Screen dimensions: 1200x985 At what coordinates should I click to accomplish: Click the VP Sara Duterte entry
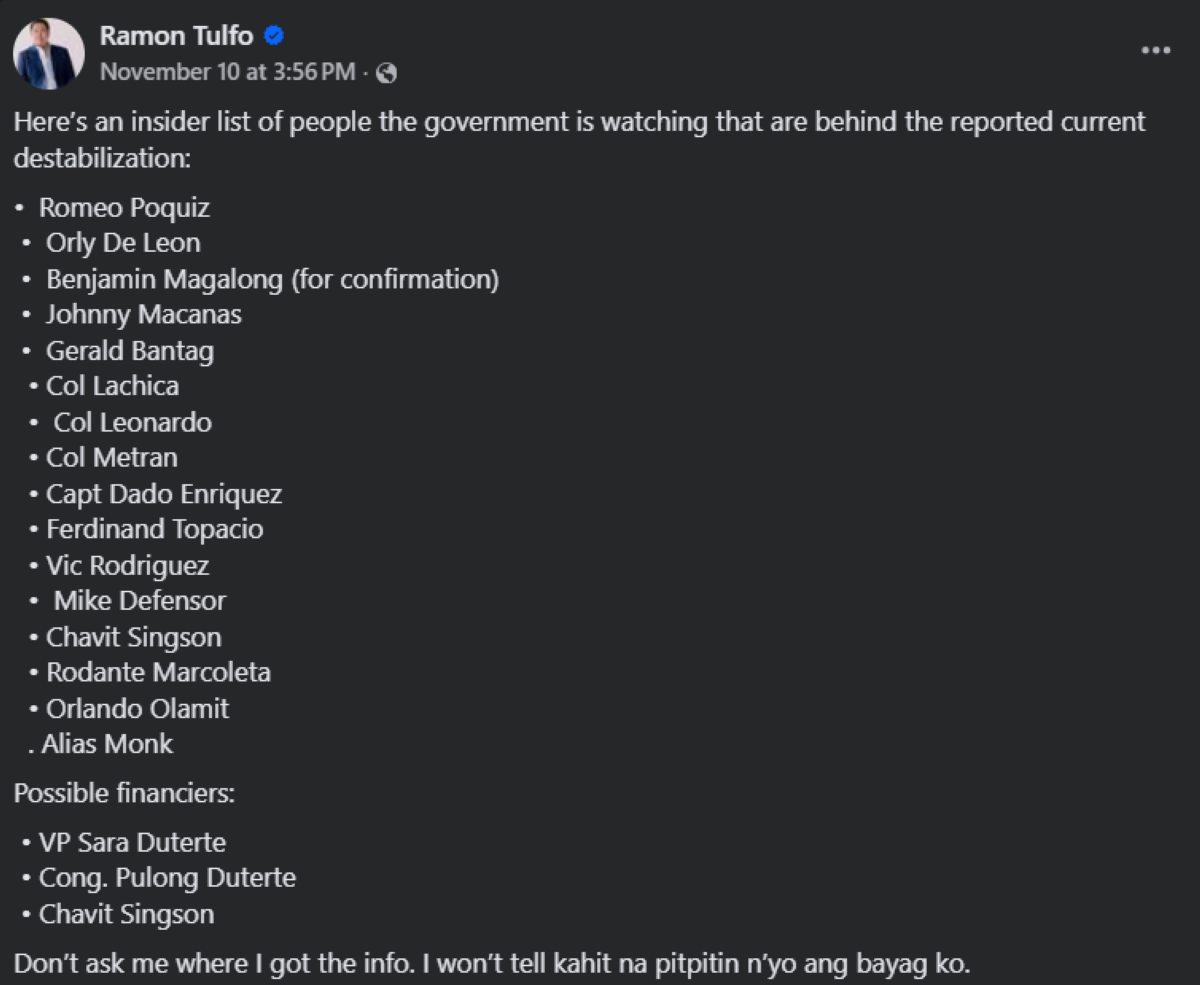[132, 842]
